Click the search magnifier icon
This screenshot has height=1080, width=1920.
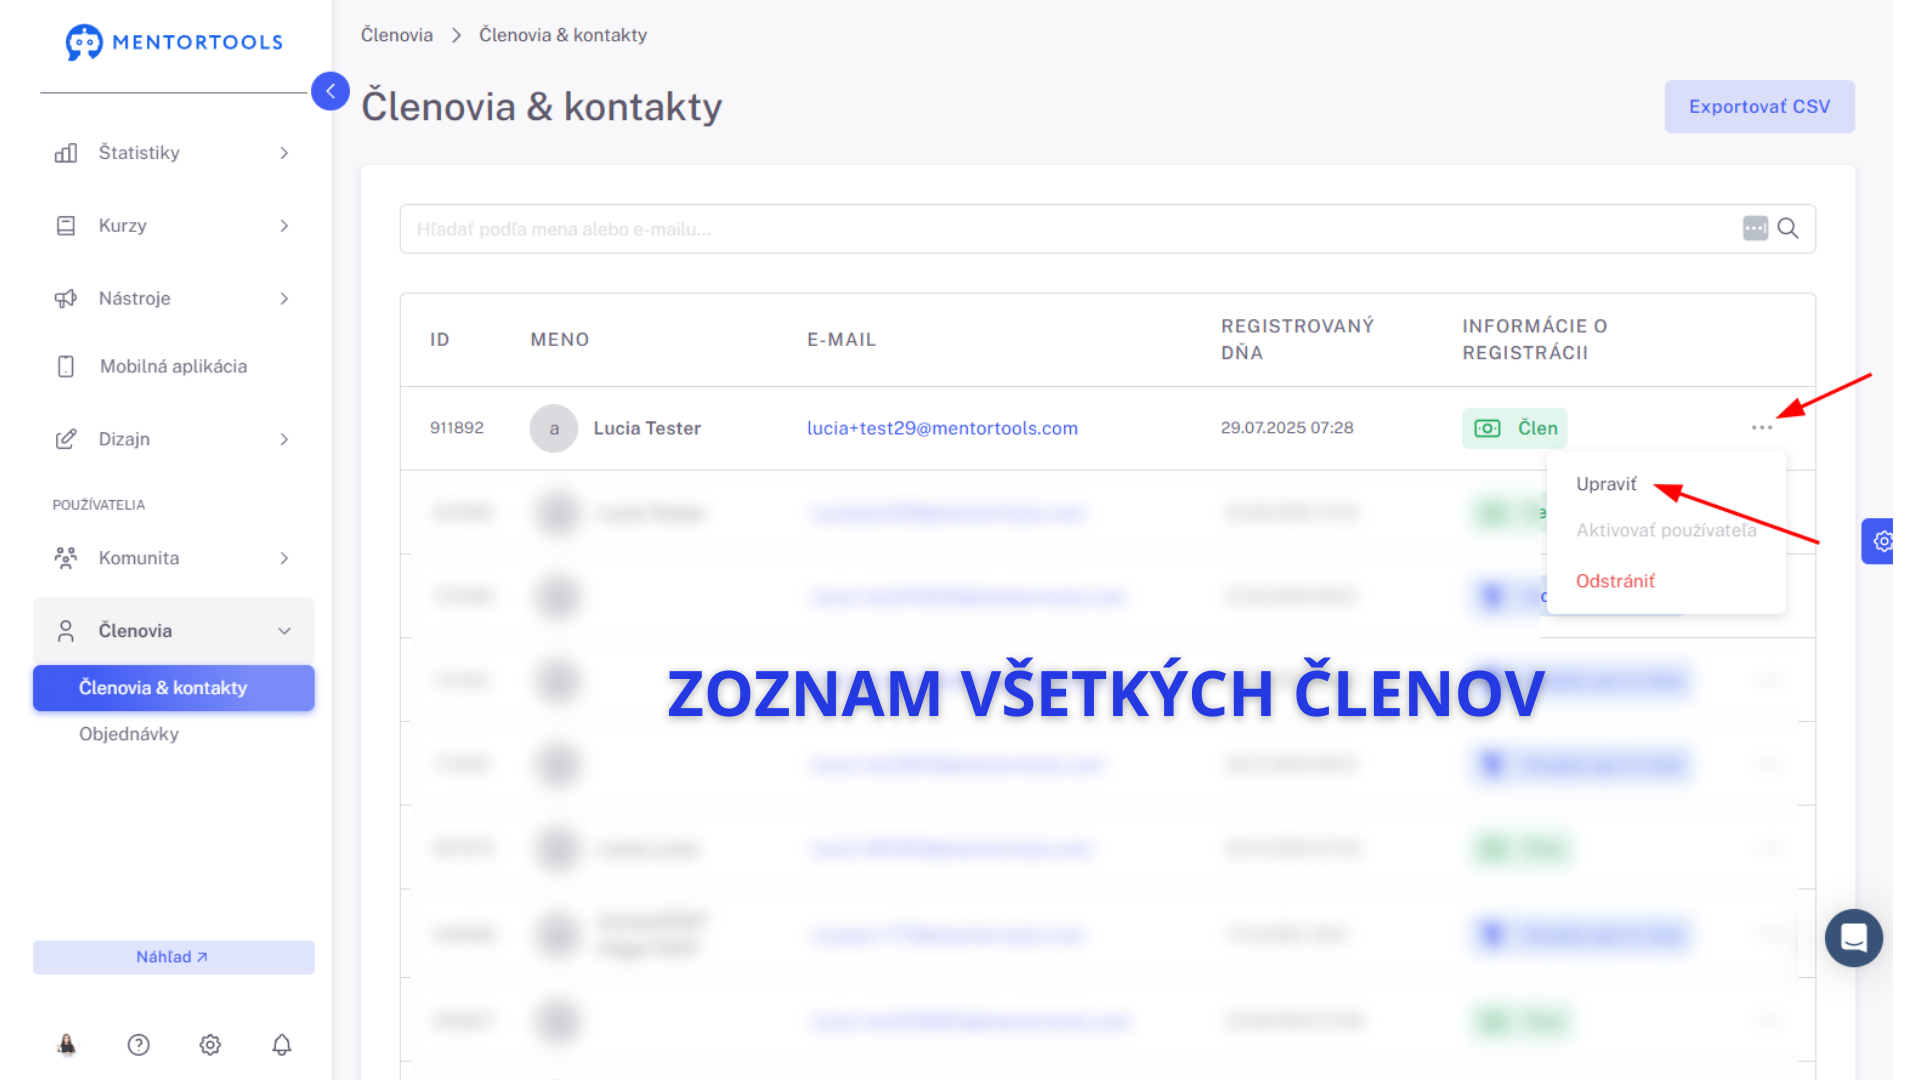1788,229
